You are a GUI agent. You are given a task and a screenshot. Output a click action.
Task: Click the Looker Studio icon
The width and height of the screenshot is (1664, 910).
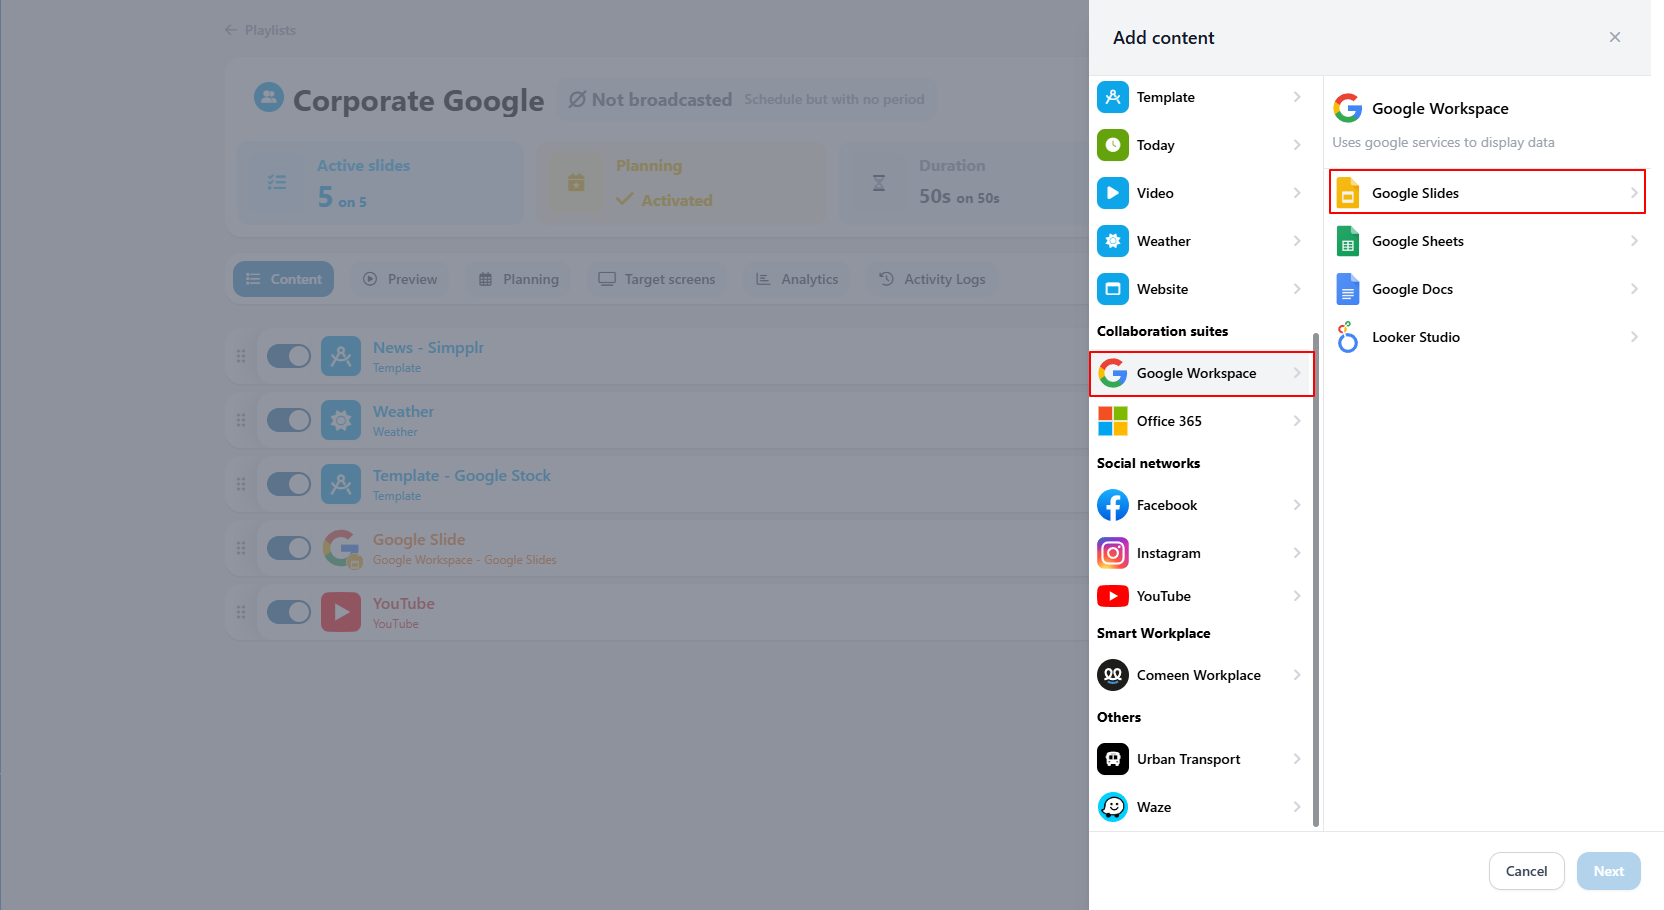[1348, 337]
